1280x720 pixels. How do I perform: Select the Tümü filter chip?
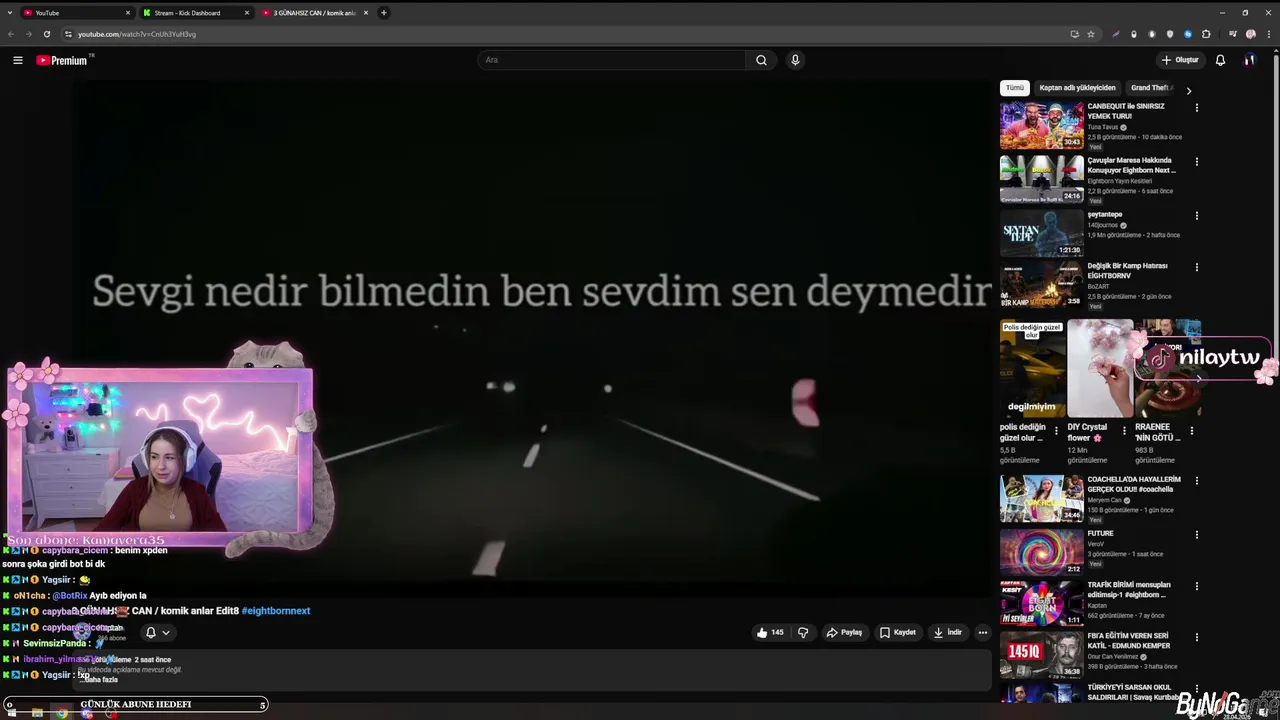pos(1015,88)
